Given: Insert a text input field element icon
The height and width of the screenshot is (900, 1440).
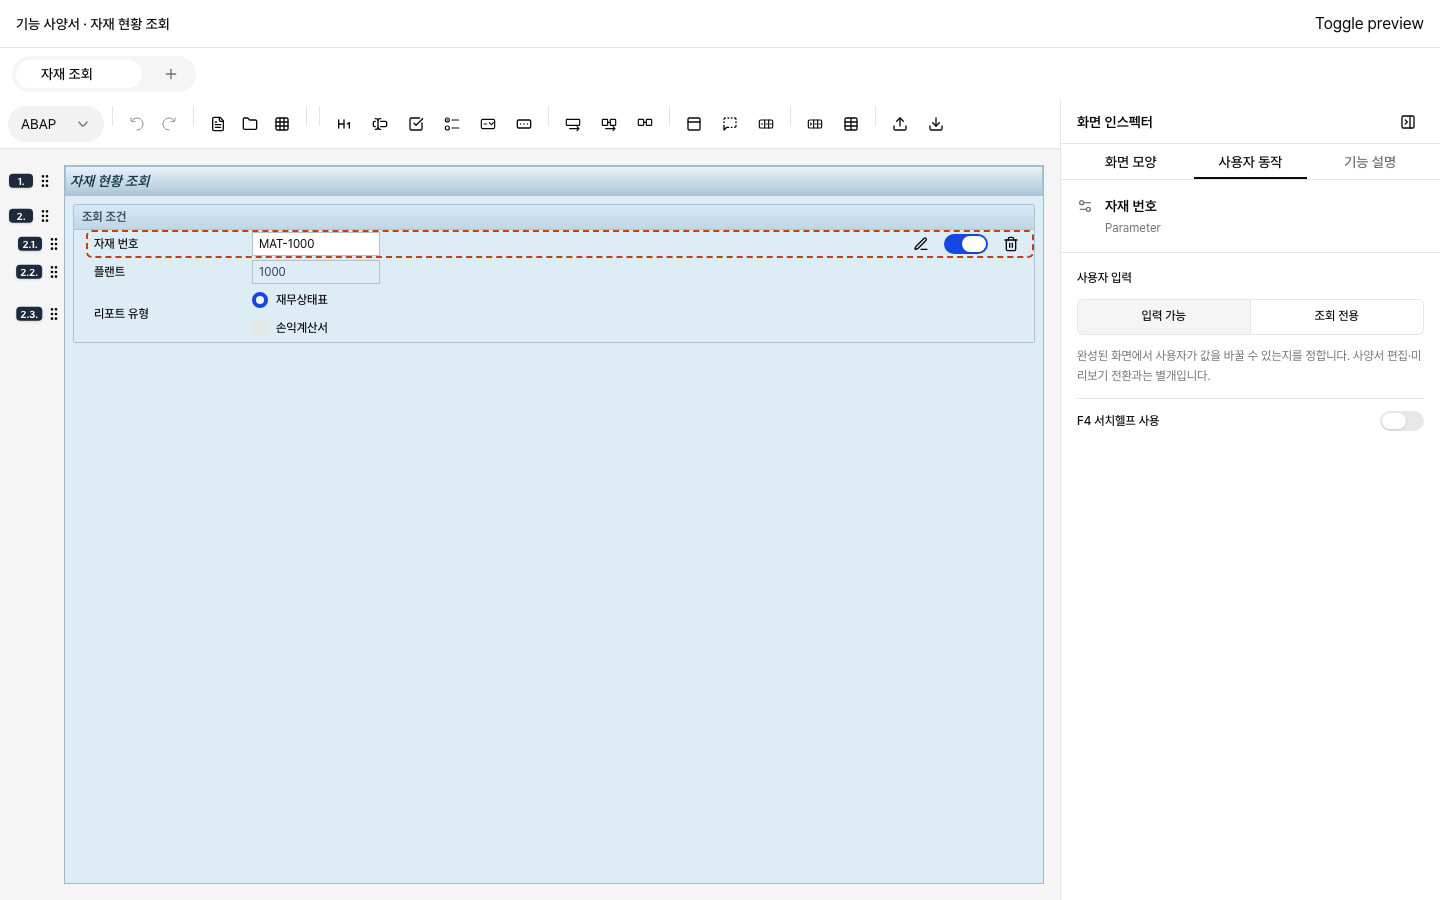Looking at the screenshot, I should pyautogui.click(x=380, y=124).
